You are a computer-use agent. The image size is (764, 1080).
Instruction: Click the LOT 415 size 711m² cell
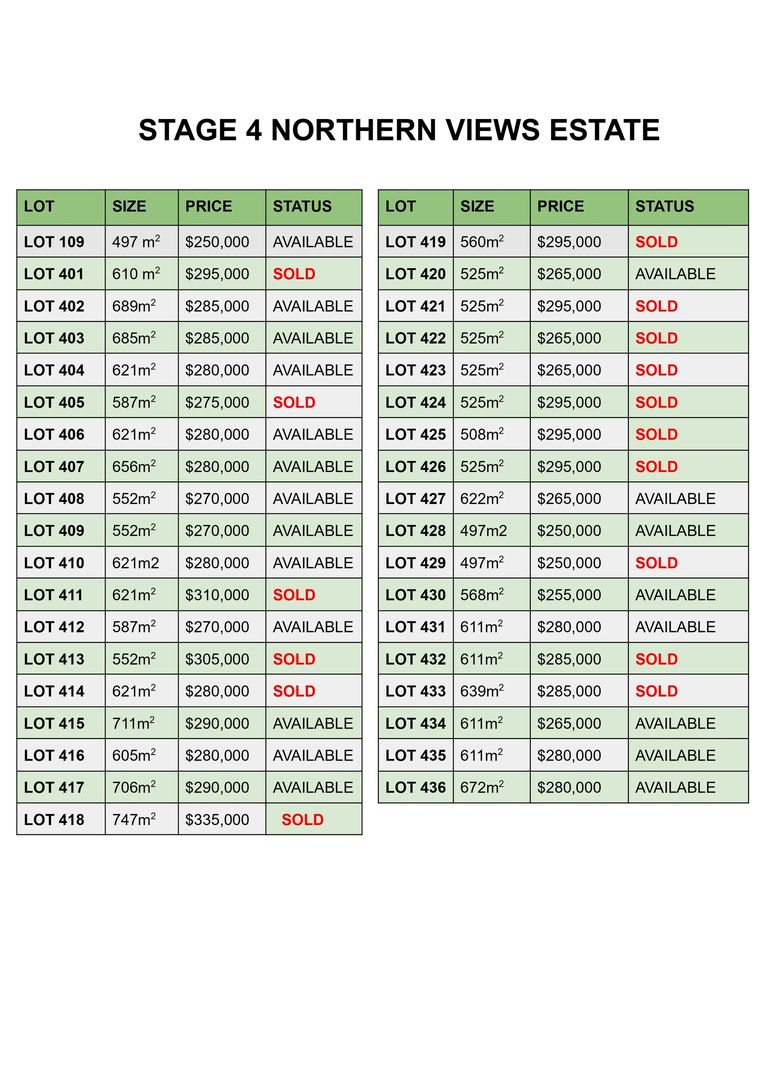point(142,723)
